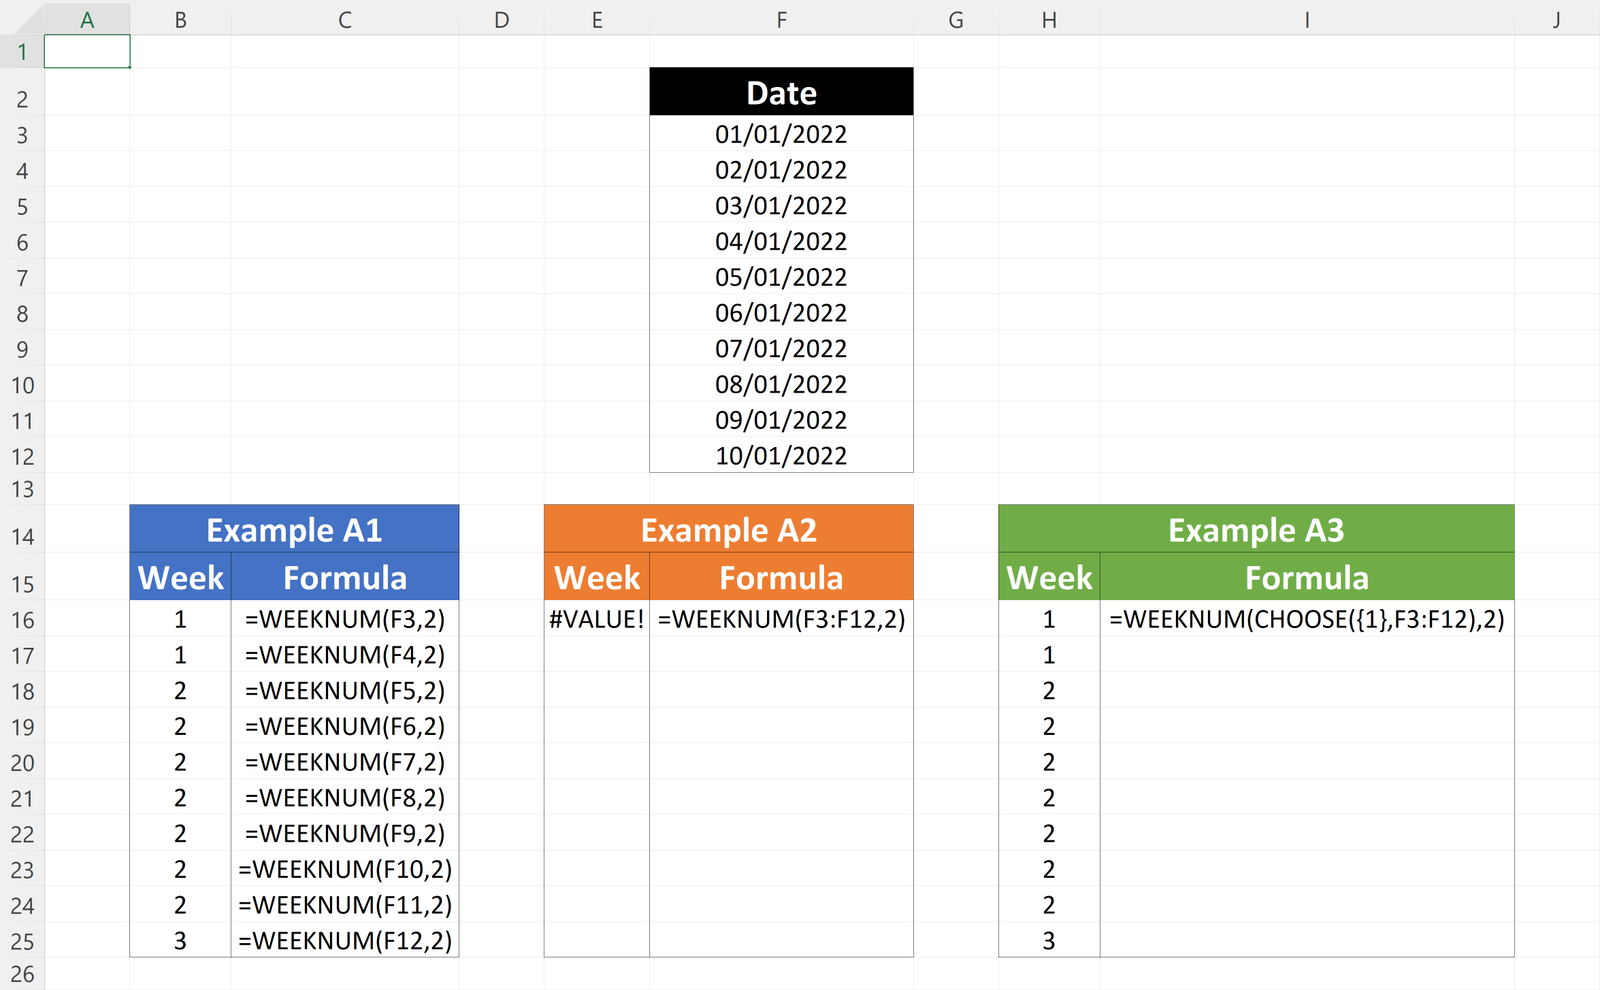
Task: Select the 10/01/2022 date cell
Action: [x=781, y=456]
